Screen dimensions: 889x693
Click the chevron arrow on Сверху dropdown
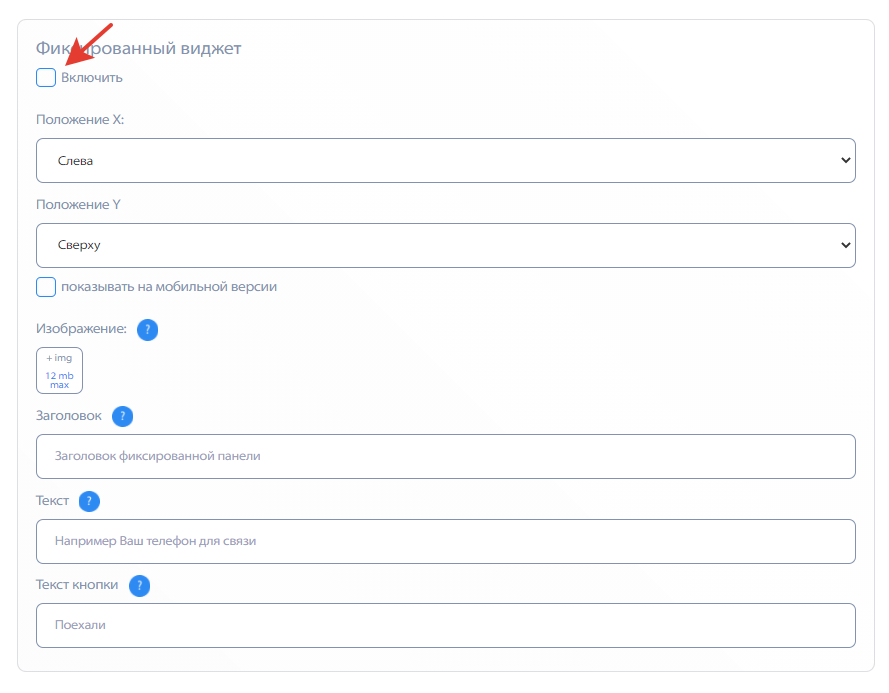click(x=845, y=246)
